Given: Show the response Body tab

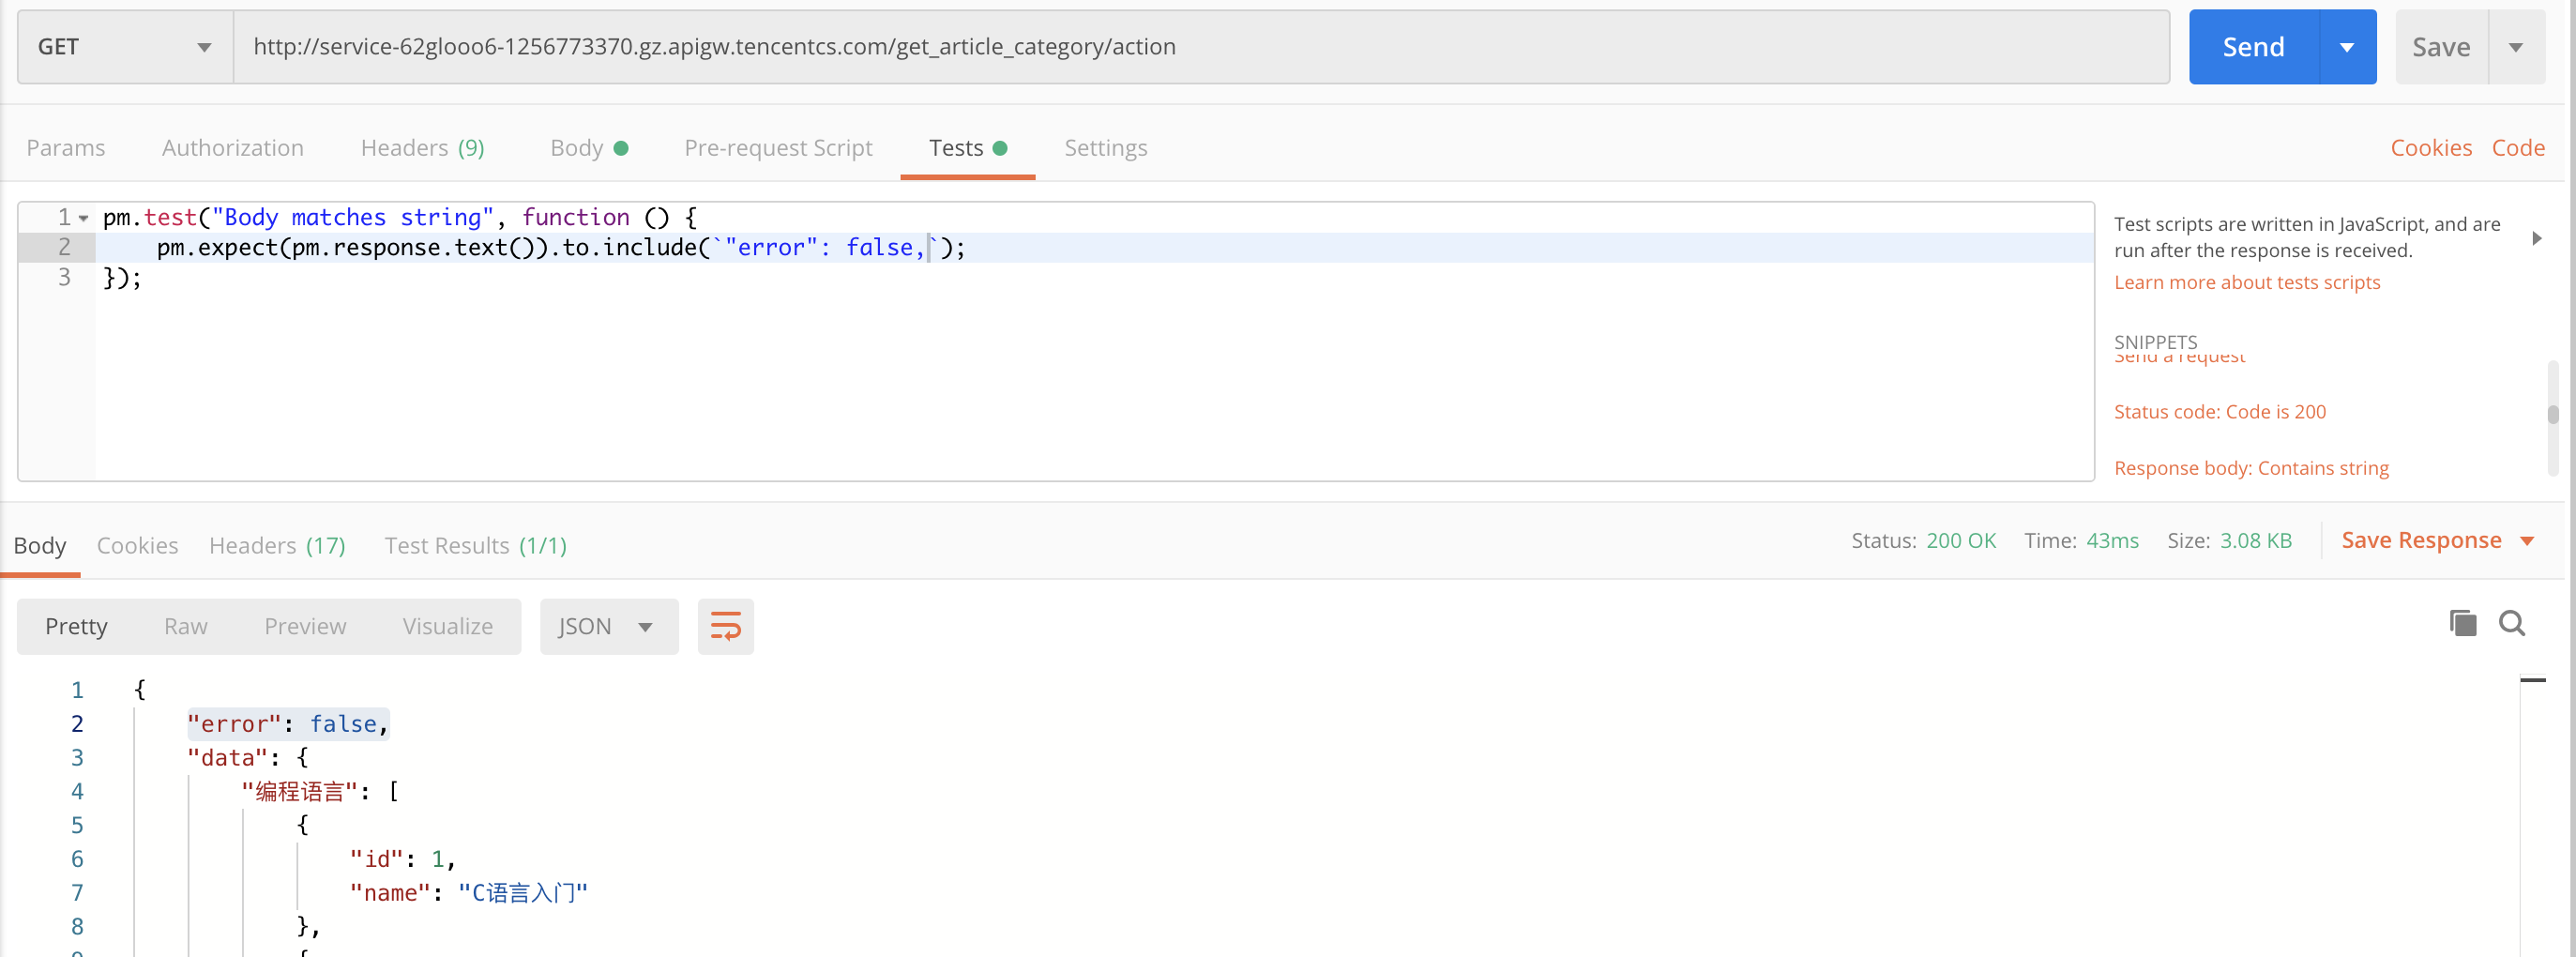Looking at the screenshot, I should click(40, 545).
